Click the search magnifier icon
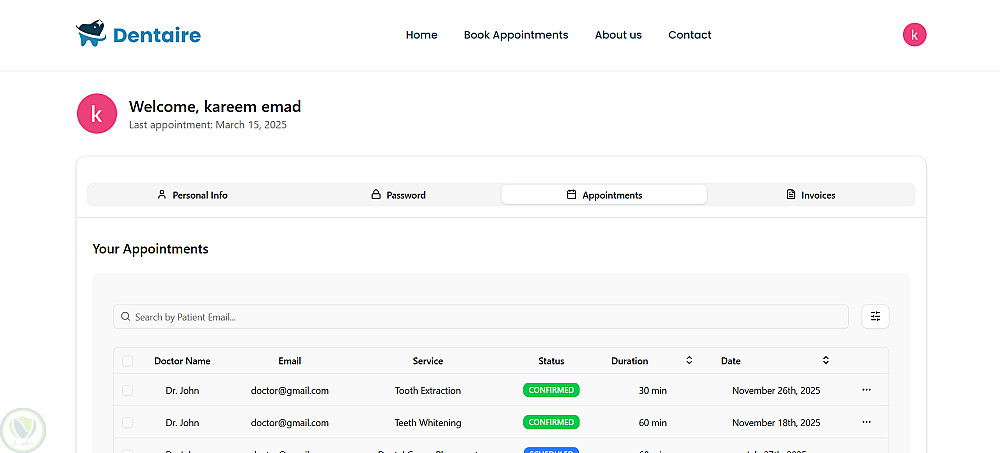 125,317
